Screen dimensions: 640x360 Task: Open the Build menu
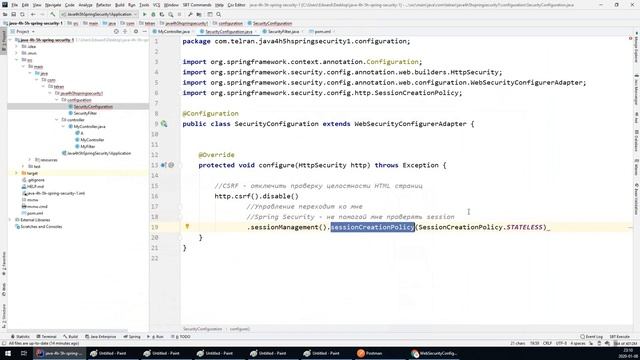(x=120, y=5)
